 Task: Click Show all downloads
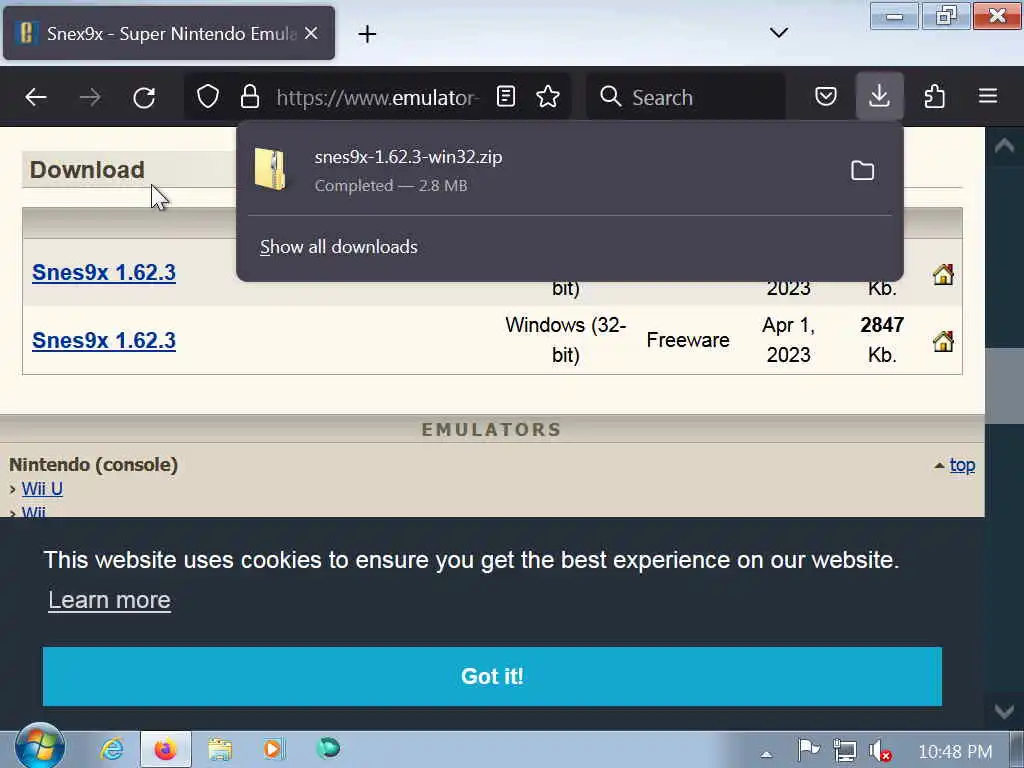click(x=338, y=247)
